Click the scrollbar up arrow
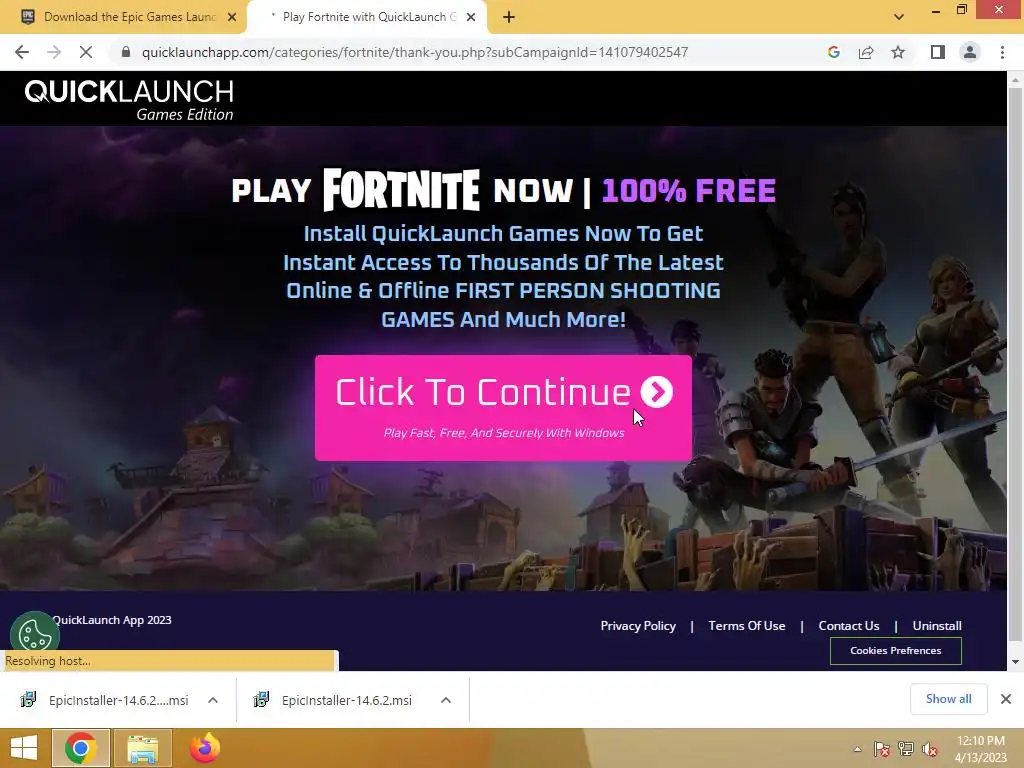Screen dimensions: 1024x768 [1015, 80]
